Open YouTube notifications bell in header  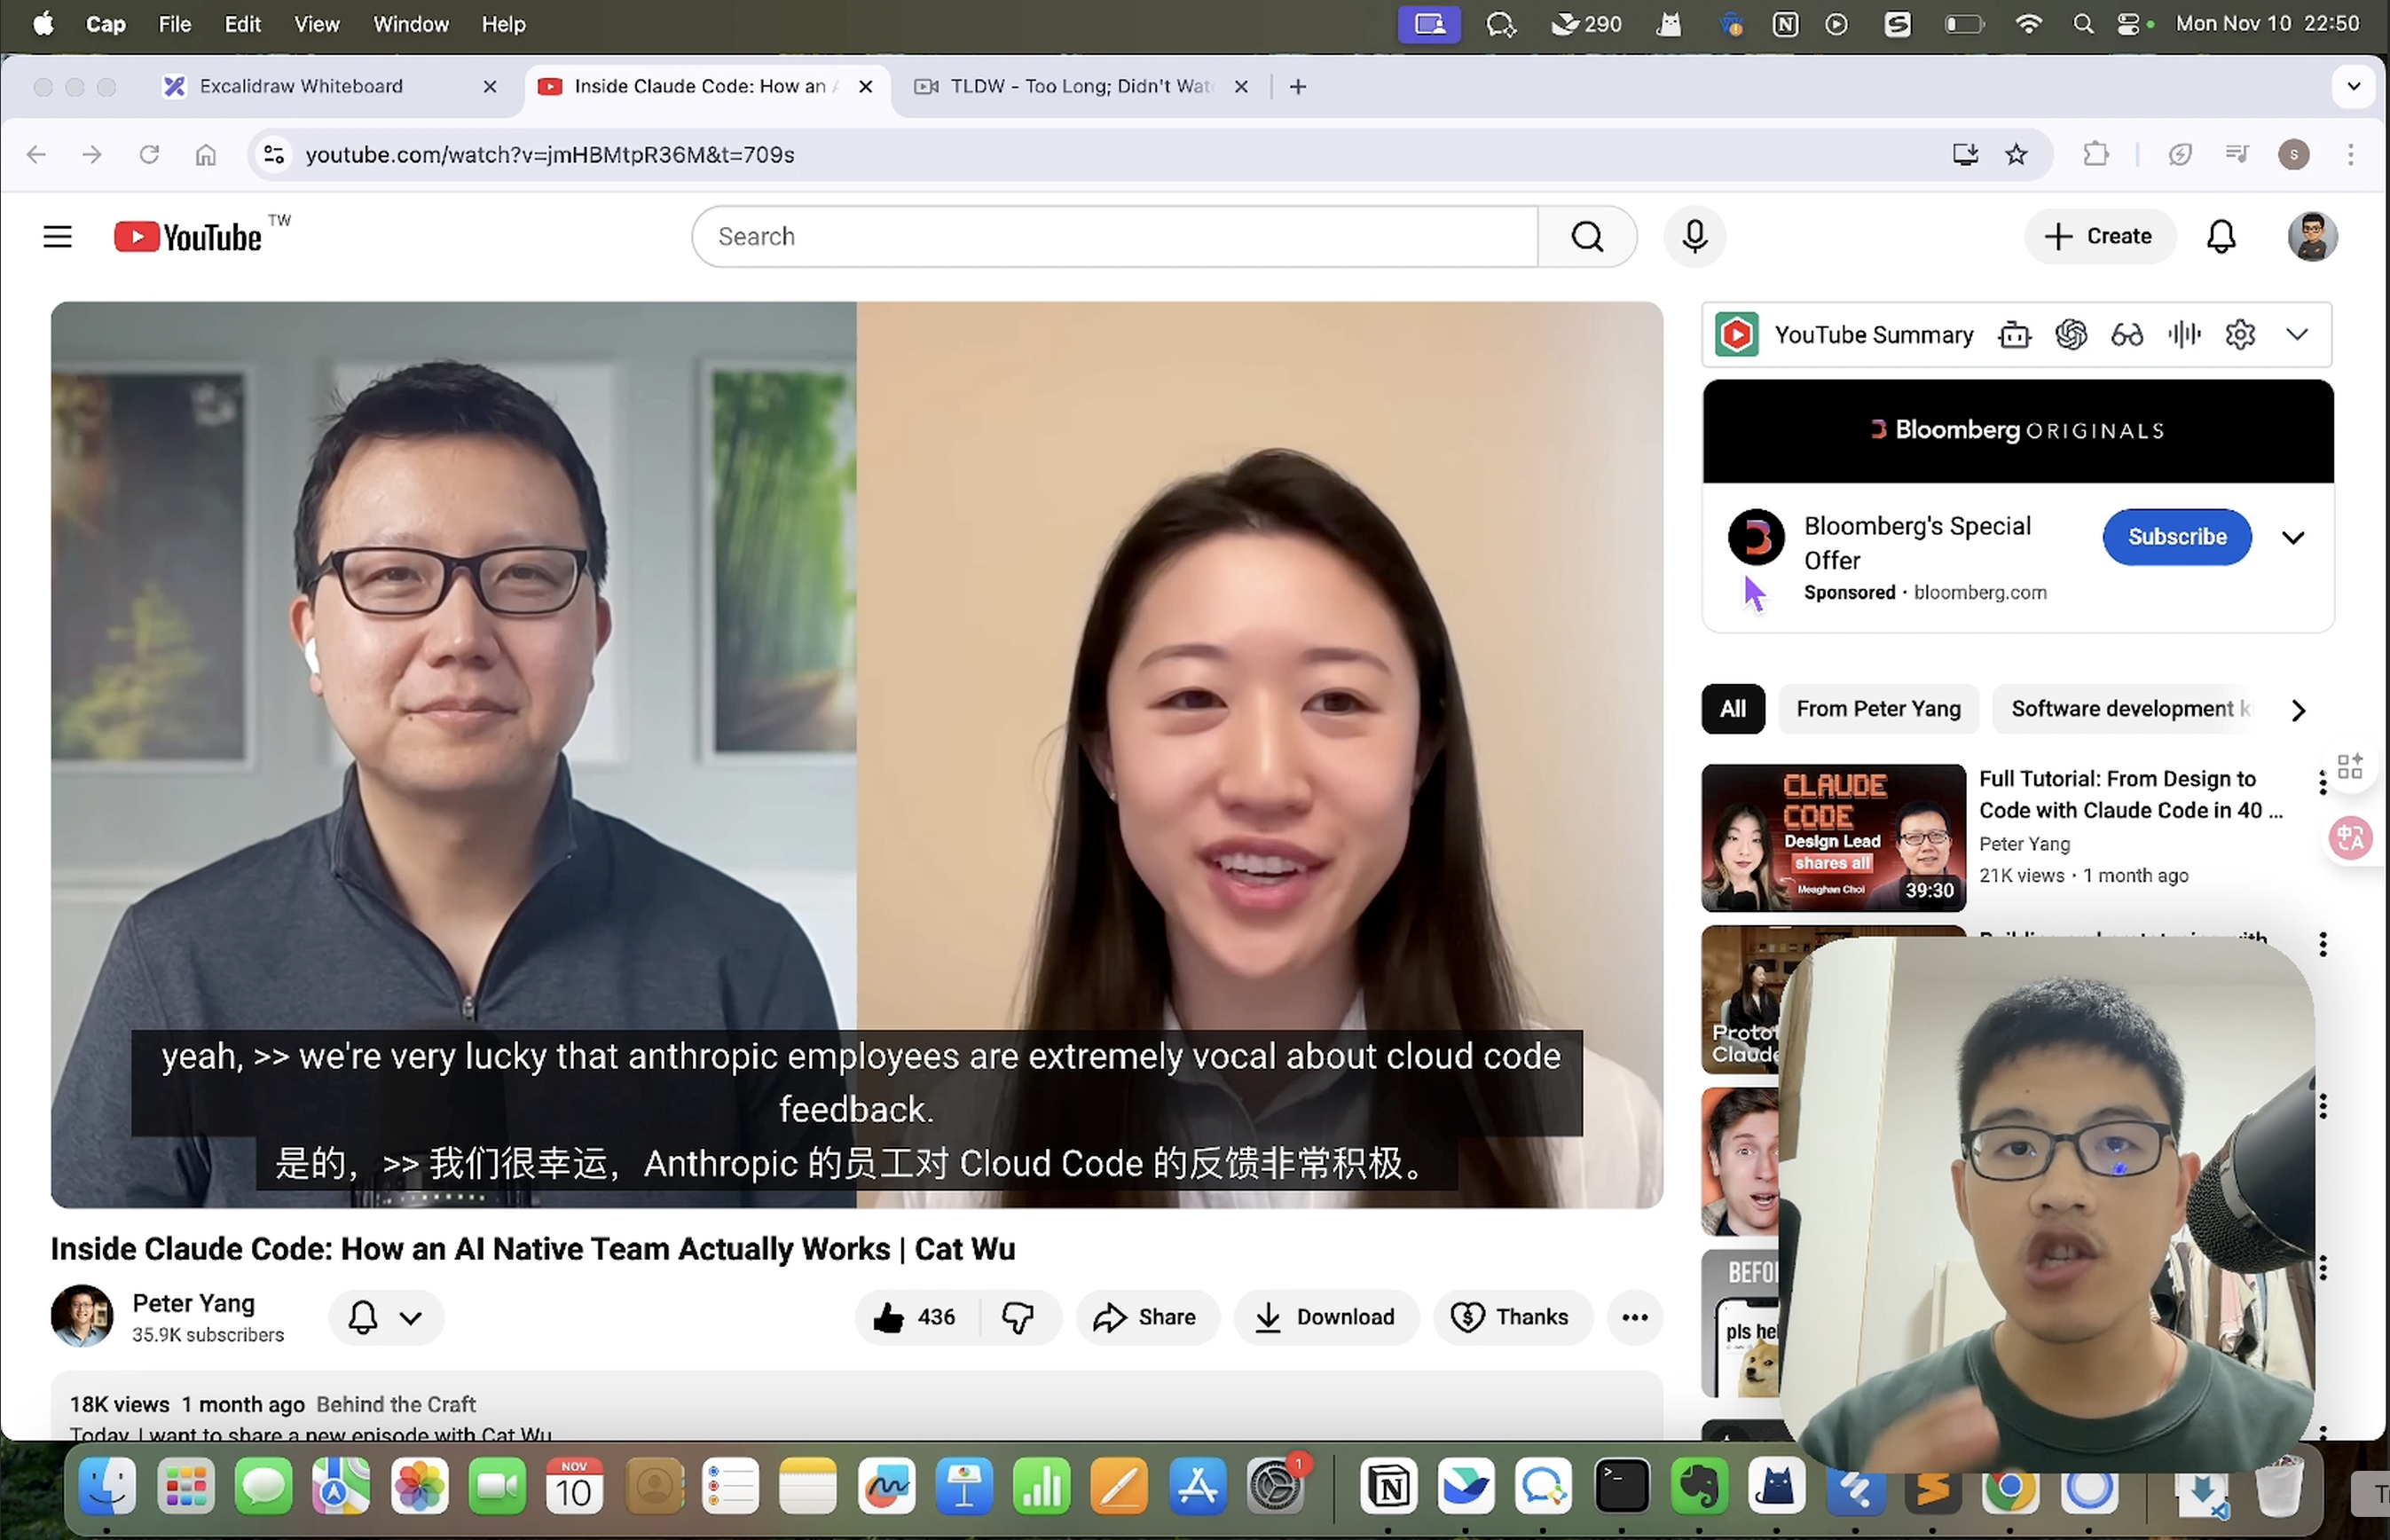(2221, 237)
